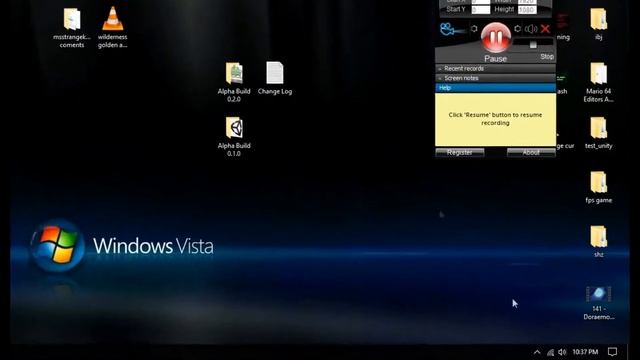Expand the Screen notes section
This screenshot has height=360, width=640.
[496, 78]
